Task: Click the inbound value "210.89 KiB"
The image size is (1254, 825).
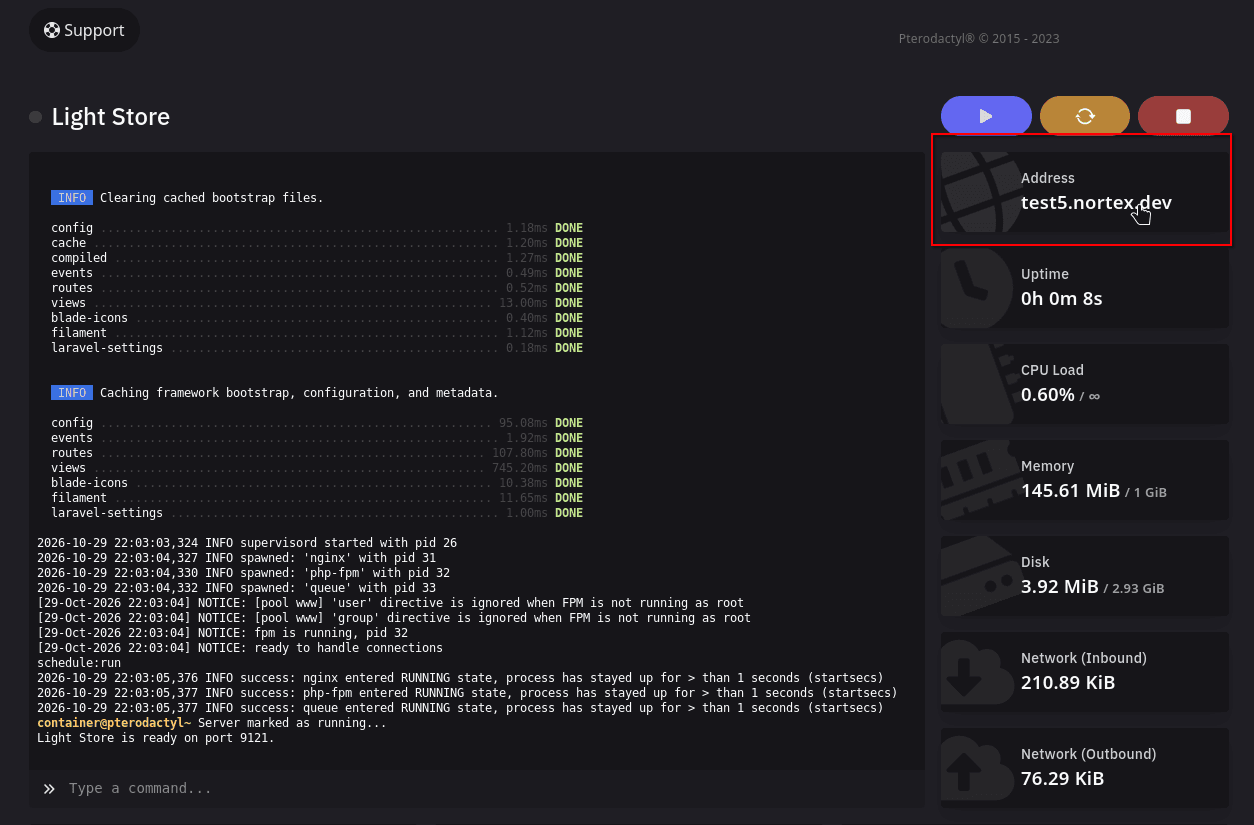Action: (x=1068, y=683)
